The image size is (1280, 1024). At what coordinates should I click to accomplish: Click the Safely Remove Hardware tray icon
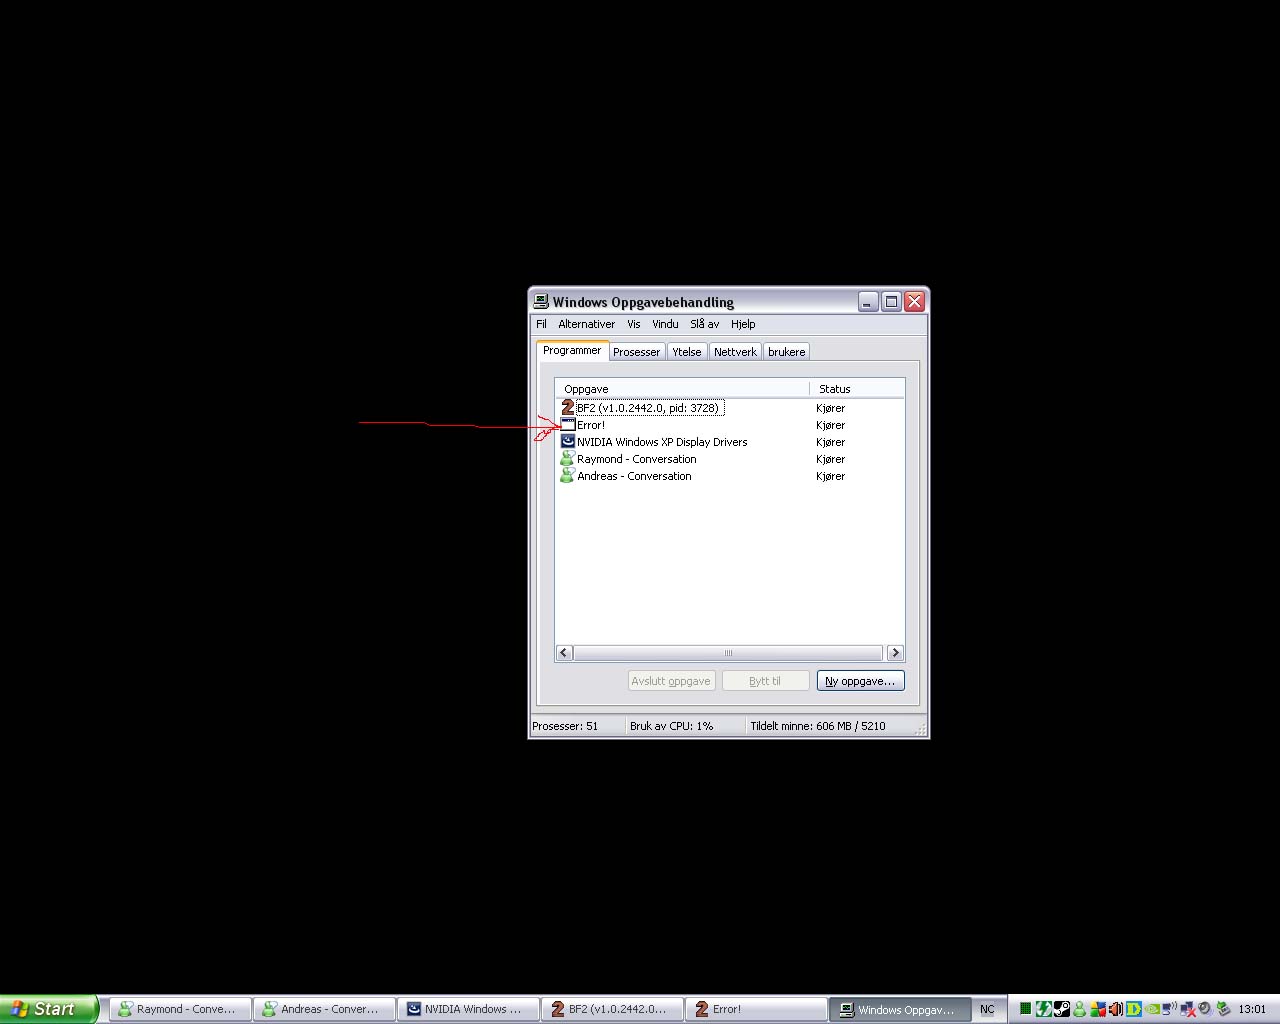[x=1223, y=1009]
